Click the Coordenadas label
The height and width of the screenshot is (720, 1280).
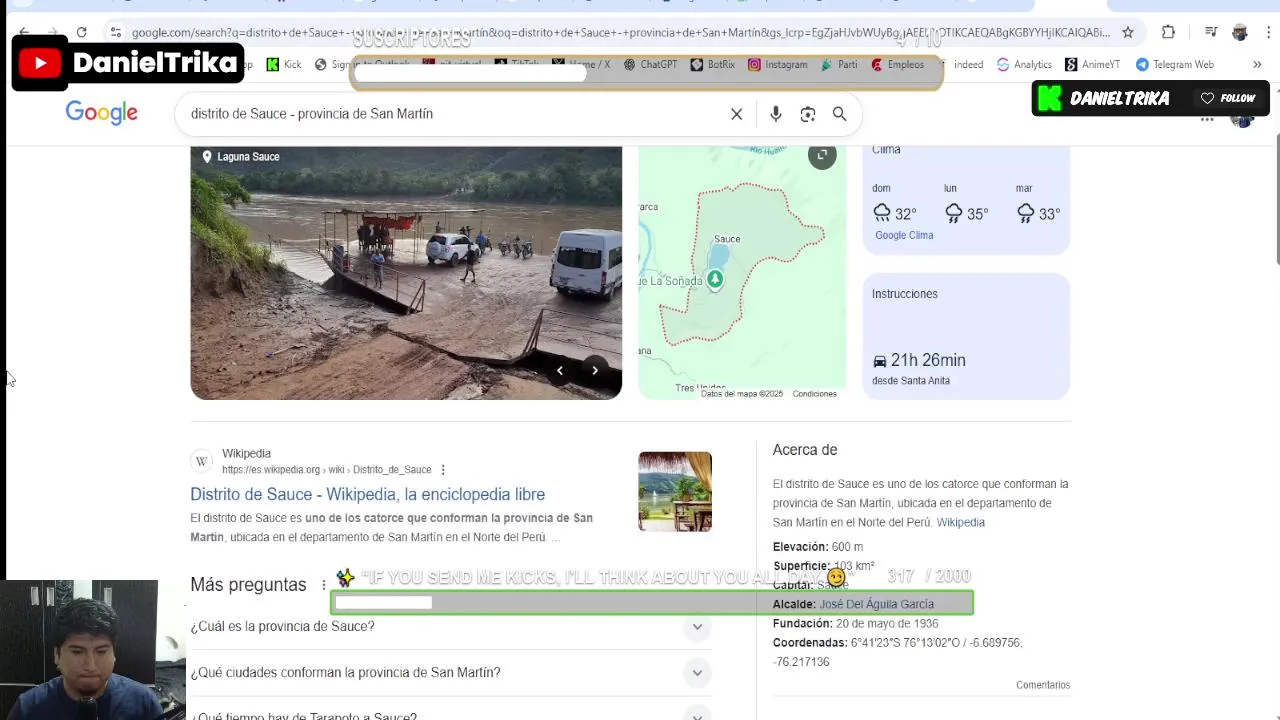pos(810,642)
